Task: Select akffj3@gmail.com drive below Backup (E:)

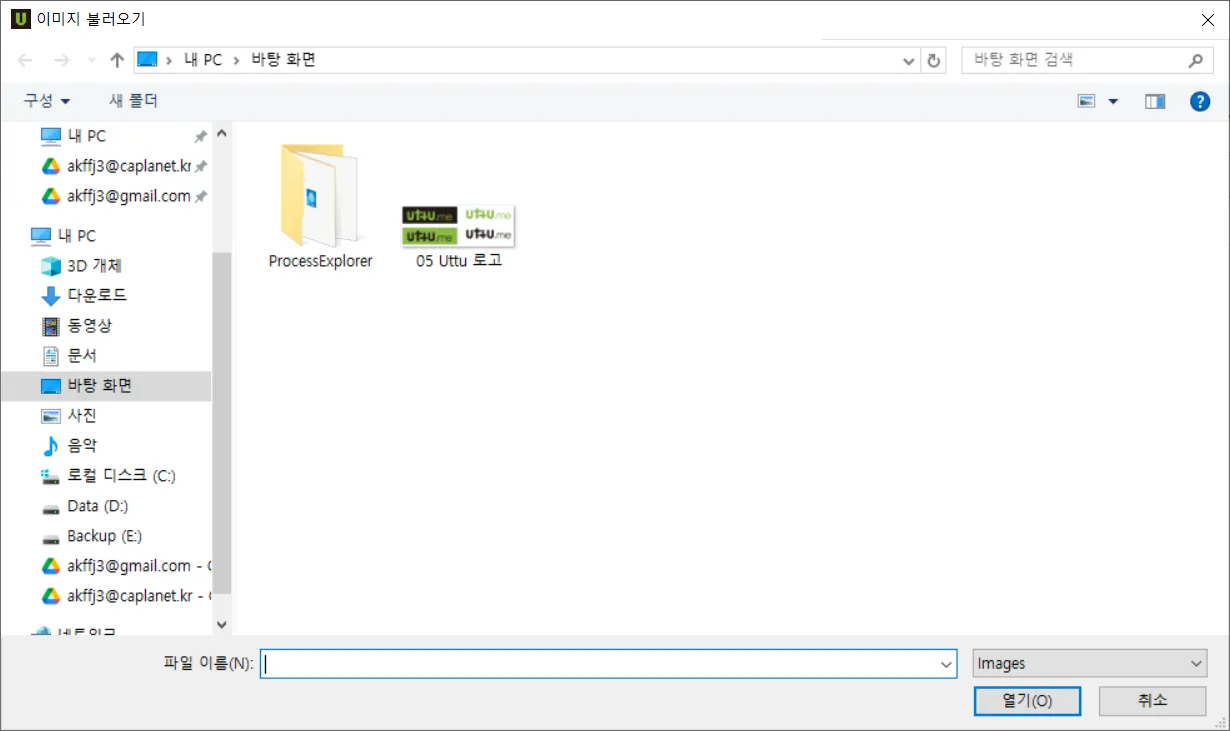Action: point(125,566)
